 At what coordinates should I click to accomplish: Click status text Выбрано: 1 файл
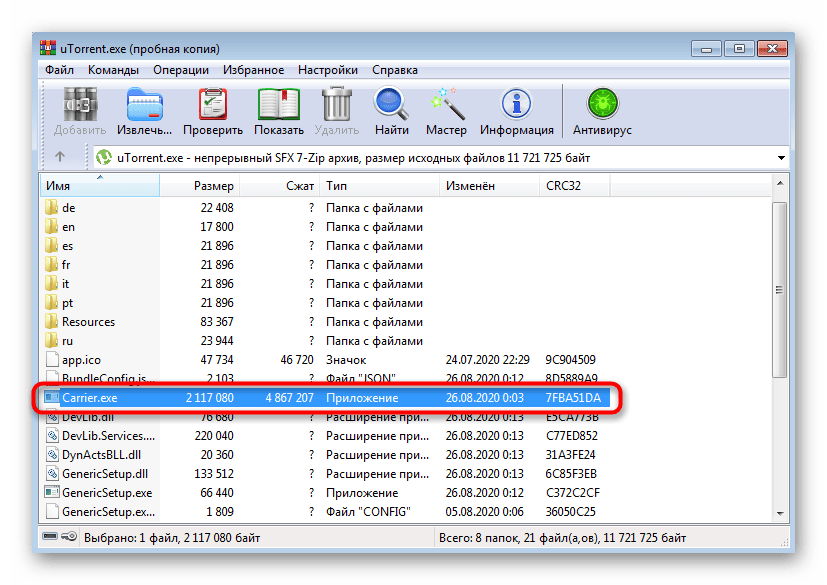tap(131, 538)
